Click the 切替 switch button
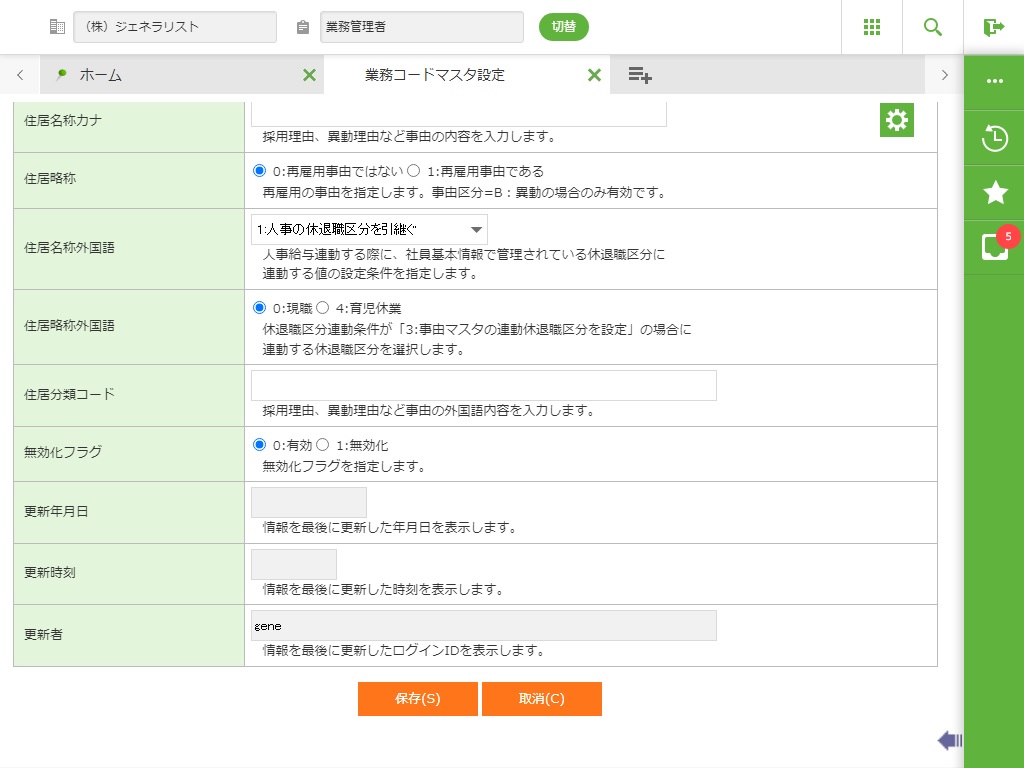1024x768 pixels. point(563,27)
